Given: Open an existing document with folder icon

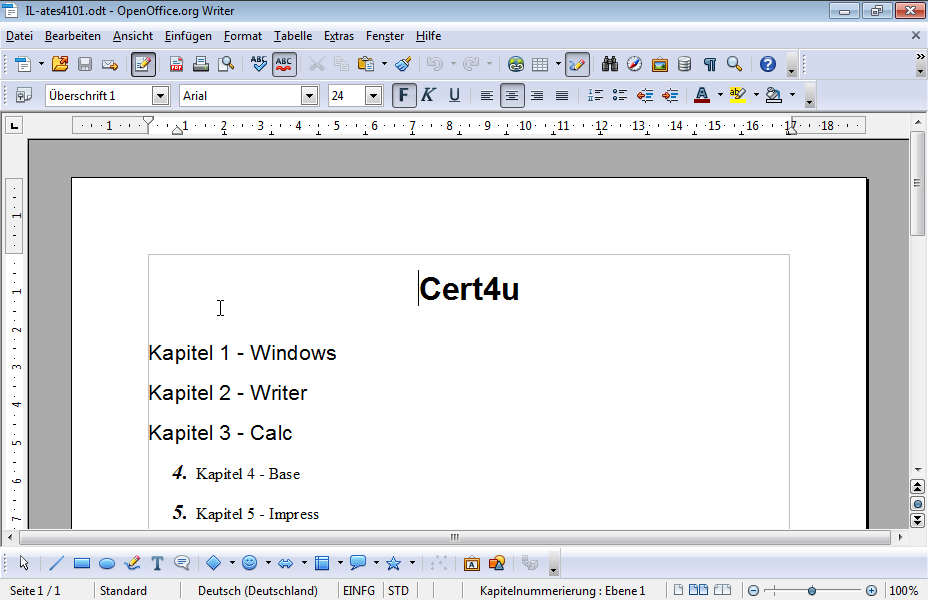Looking at the screenshot, I should point(60,64).
